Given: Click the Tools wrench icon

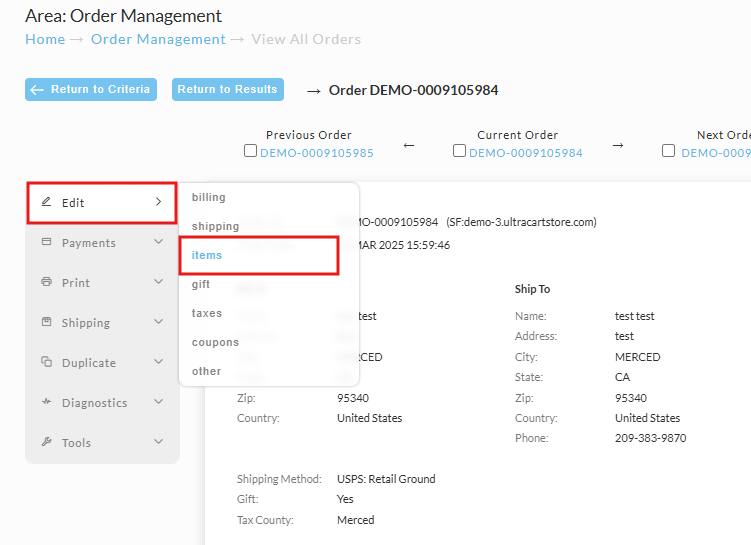Looking at the screenshot, I should tap(46, 442).
